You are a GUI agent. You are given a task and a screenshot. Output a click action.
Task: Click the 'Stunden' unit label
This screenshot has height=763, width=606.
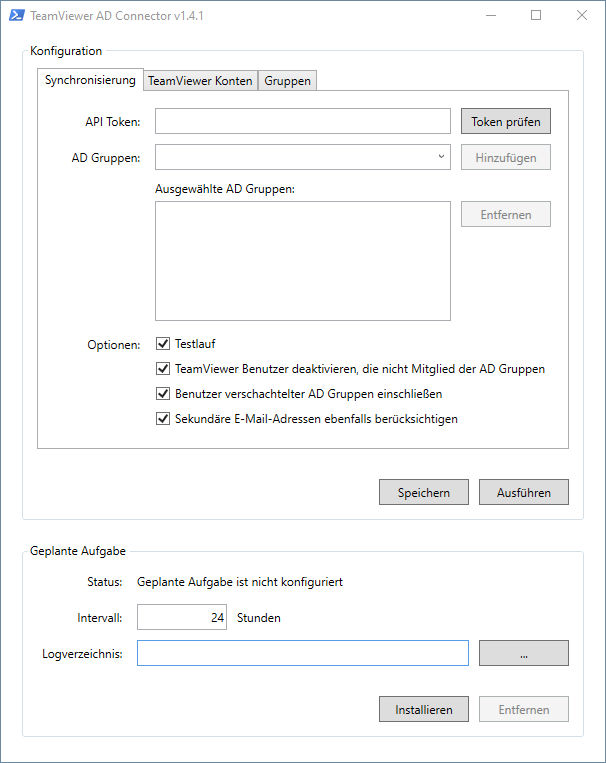click(x=258, y=618)
